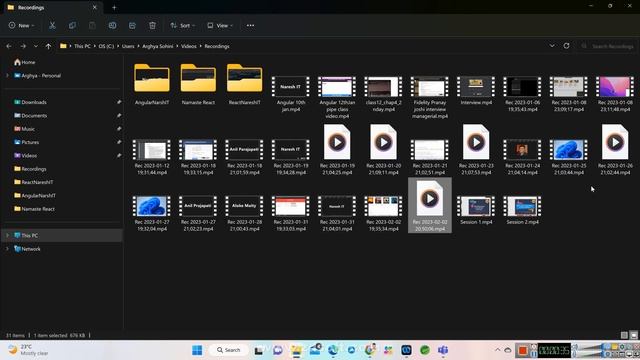The width and height of the screenshot is (640, 360).
Task: Switch to large thumbnails view icon in status bar
Action: pos(634,335)
